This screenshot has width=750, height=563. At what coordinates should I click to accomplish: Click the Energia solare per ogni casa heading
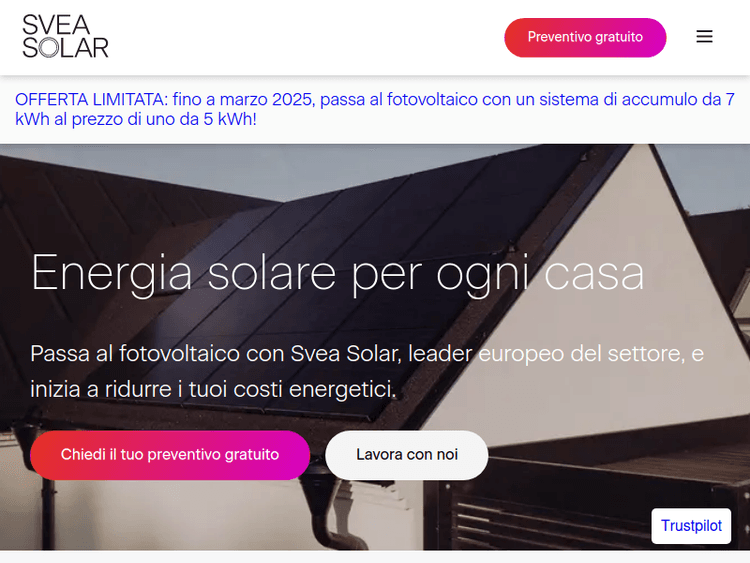click(337, 273)
